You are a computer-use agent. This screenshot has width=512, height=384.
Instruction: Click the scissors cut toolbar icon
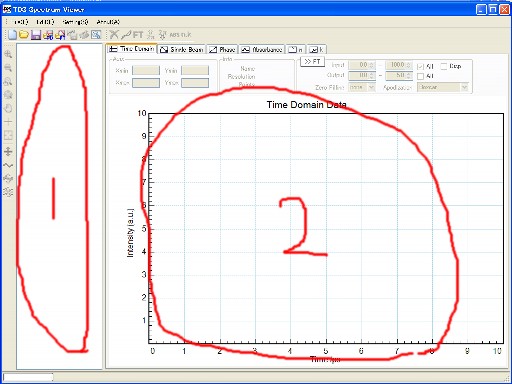tap(114, 35)
